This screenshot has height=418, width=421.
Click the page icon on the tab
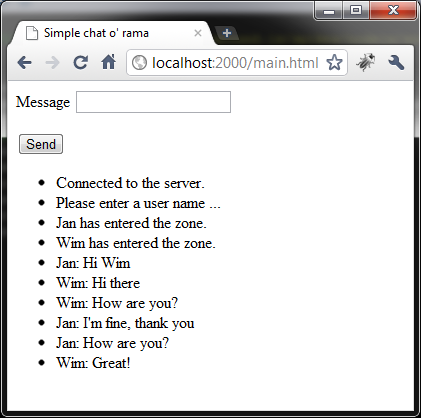click(32, 33)
